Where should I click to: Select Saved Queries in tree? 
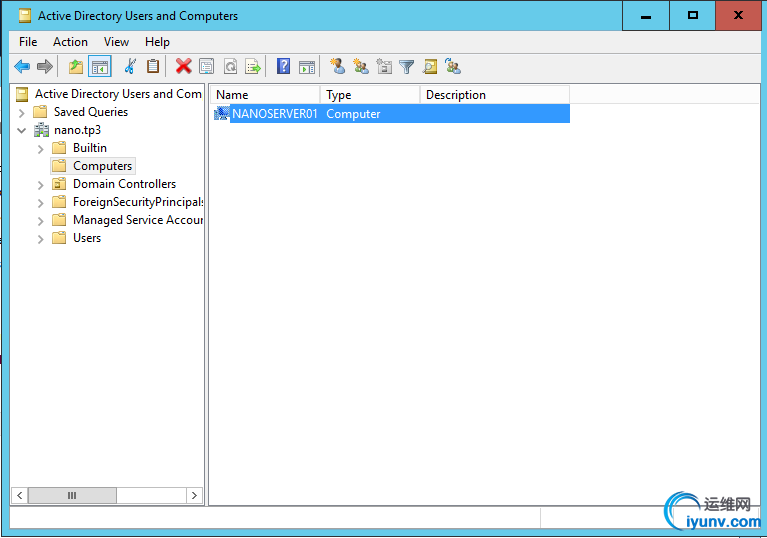point(91,112)
